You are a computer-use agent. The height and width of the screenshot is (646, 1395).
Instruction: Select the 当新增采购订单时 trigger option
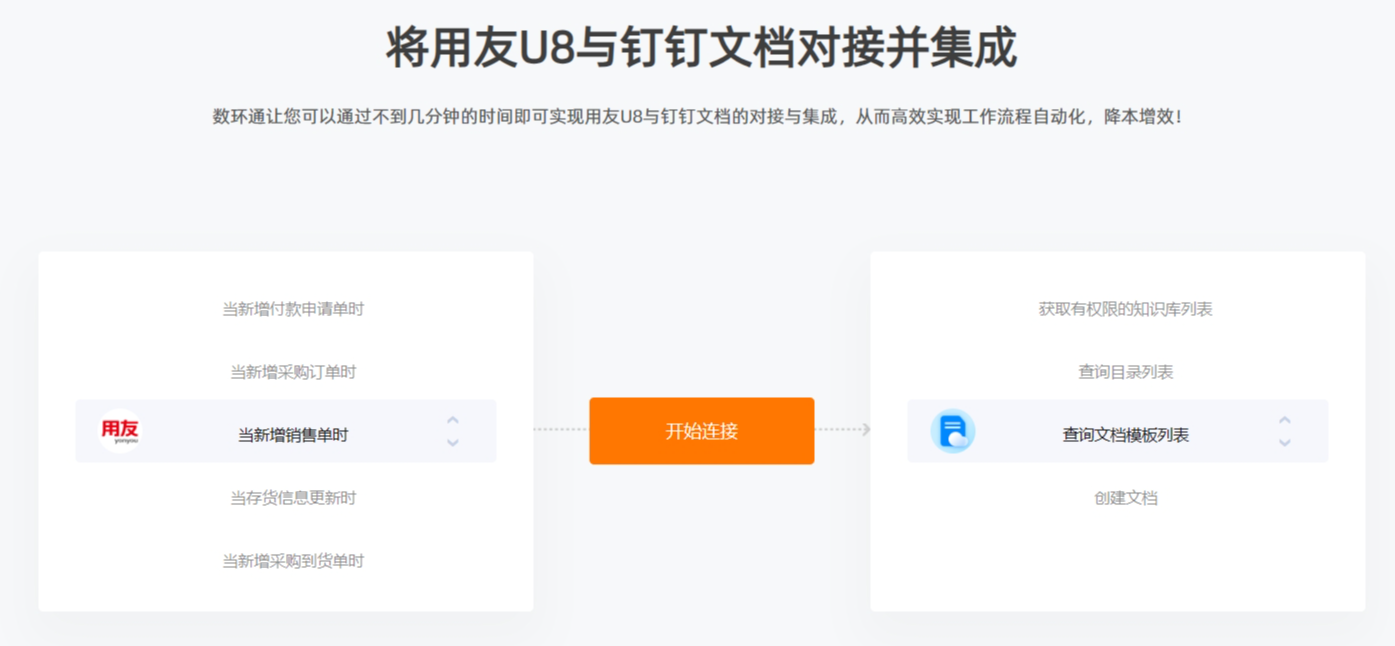pos(293,372)
